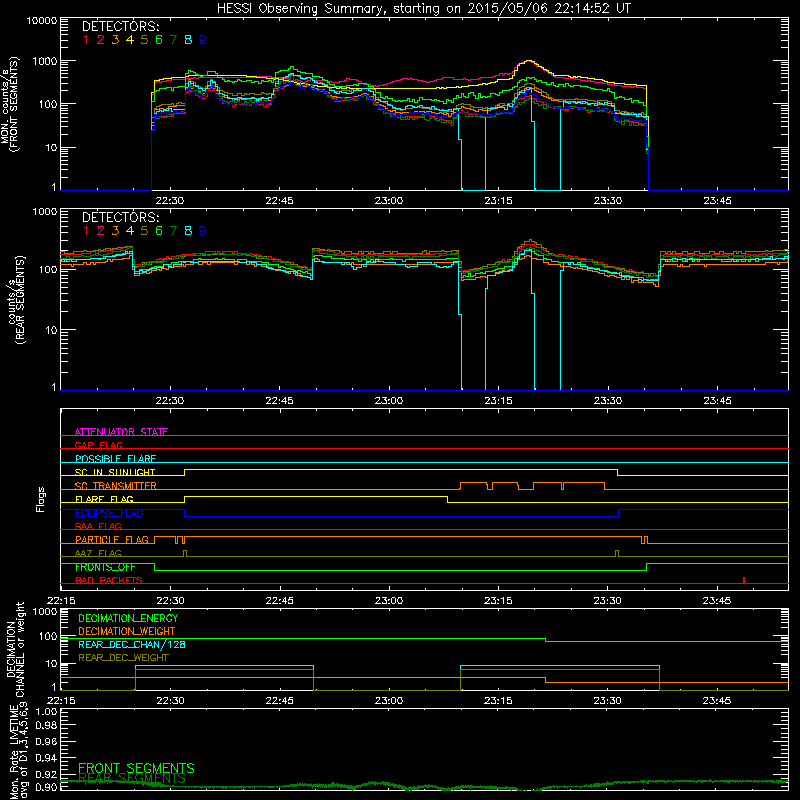
Task: Click the counts/s (REAR SEGMENTS) axis title
Action: click(x=15, y=300)
